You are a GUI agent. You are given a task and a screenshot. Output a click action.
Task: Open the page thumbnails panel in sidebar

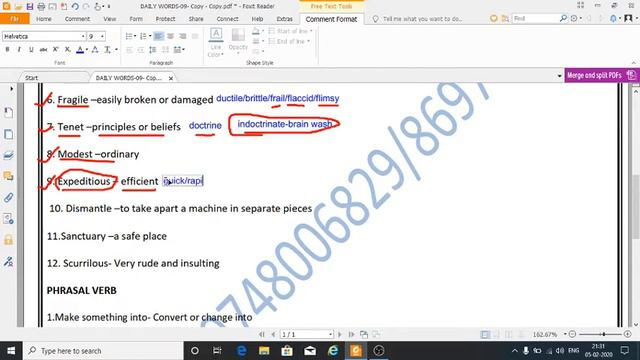[x=9, y=134]
